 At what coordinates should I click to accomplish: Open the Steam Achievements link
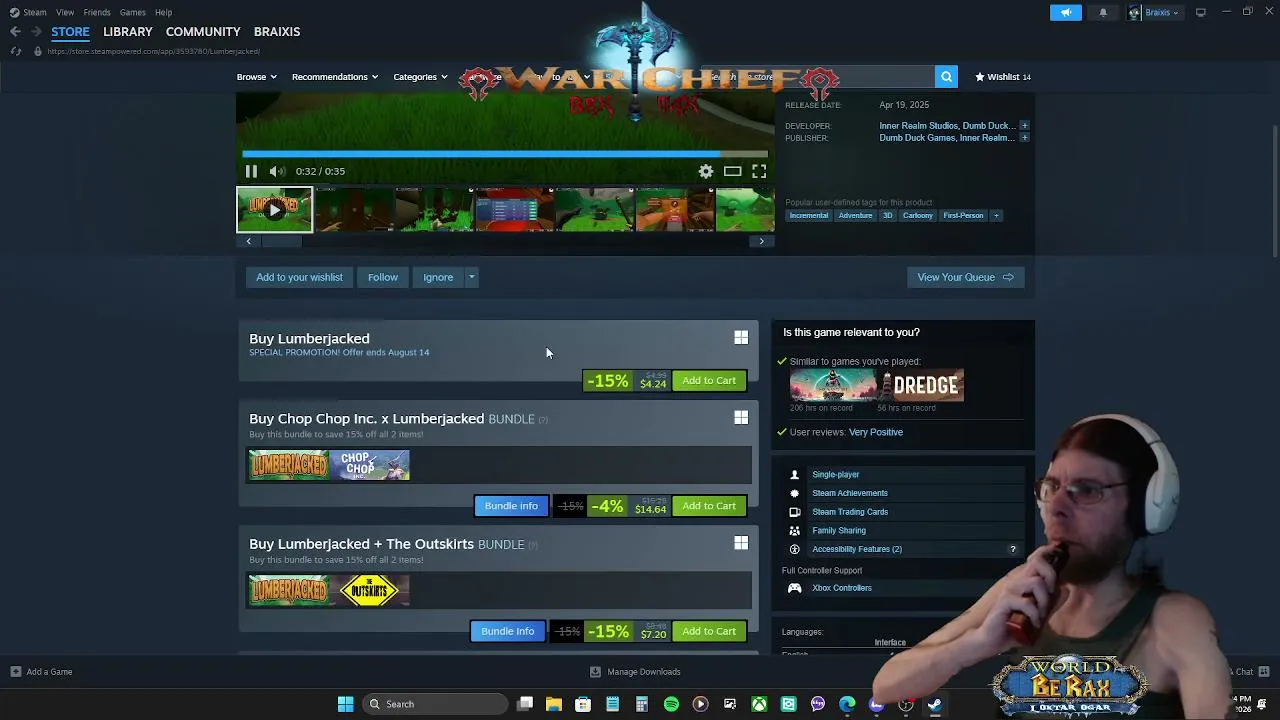[x=850, y=493]
